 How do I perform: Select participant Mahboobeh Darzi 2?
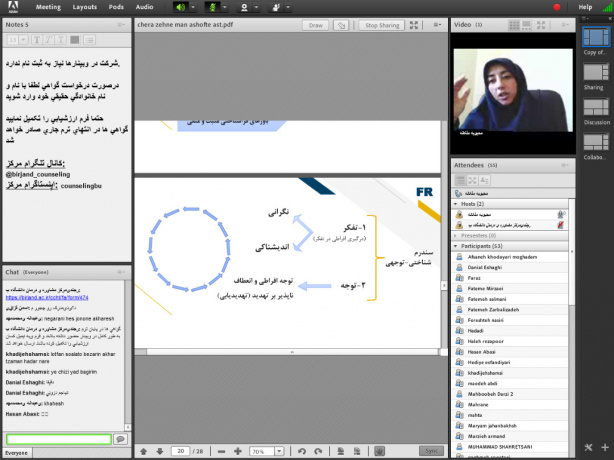[x=510, y=394]
